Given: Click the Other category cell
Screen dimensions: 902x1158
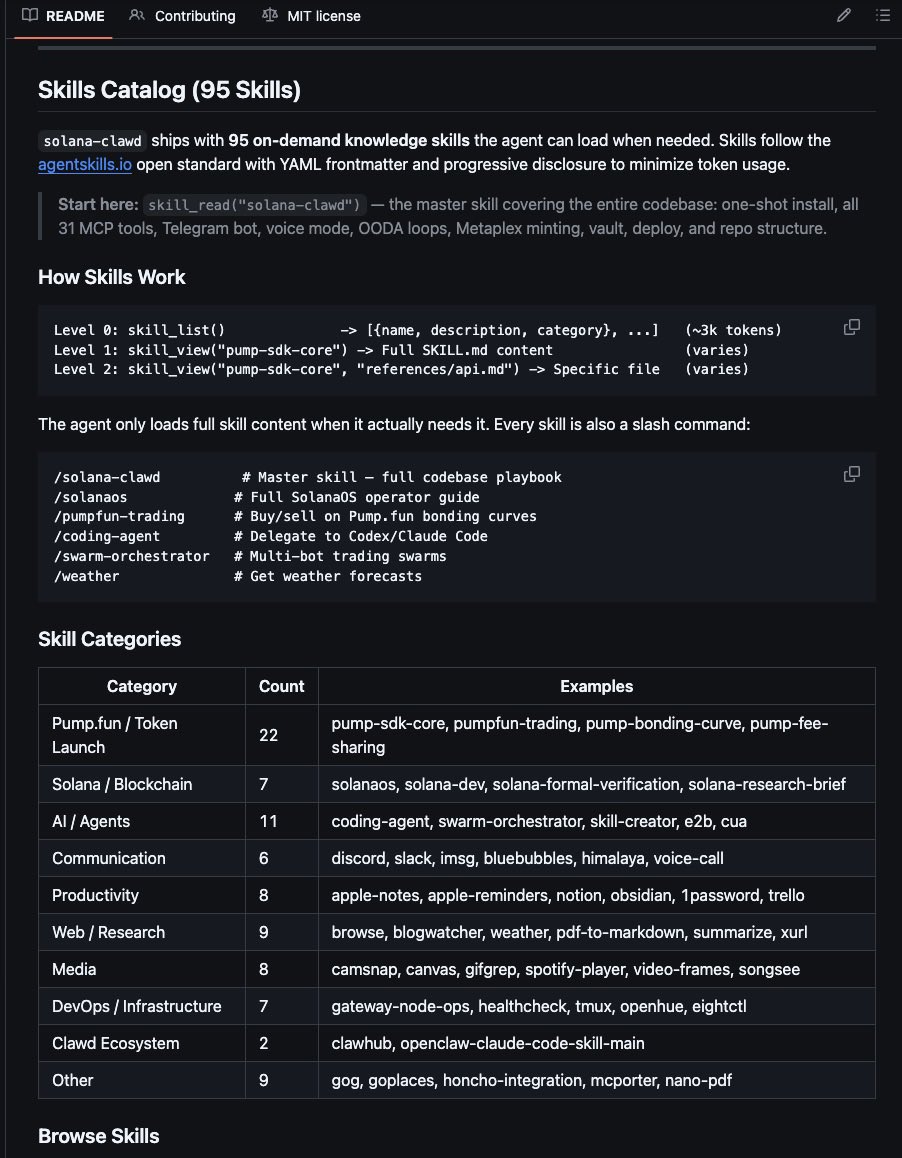Looking at the screenshot, I should coord(142,1080).
